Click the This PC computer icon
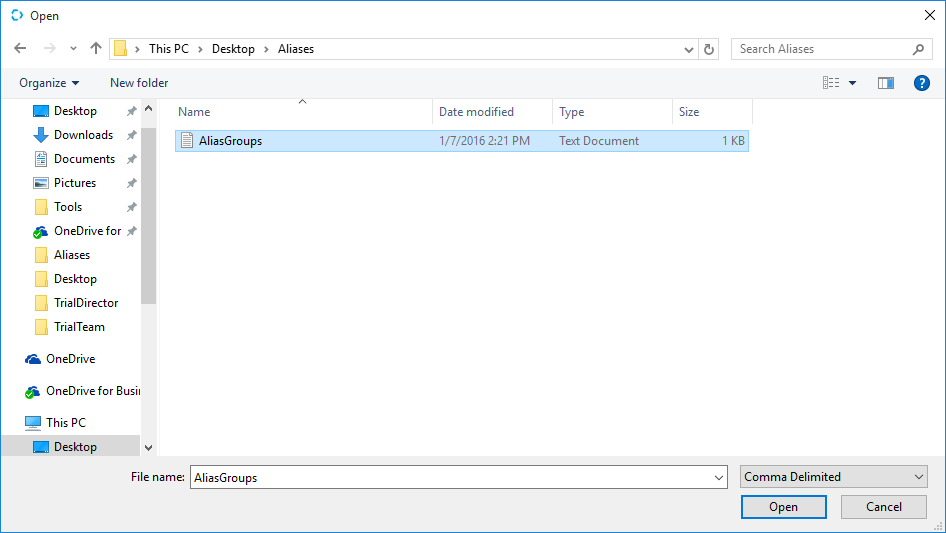 coord(33,423)
